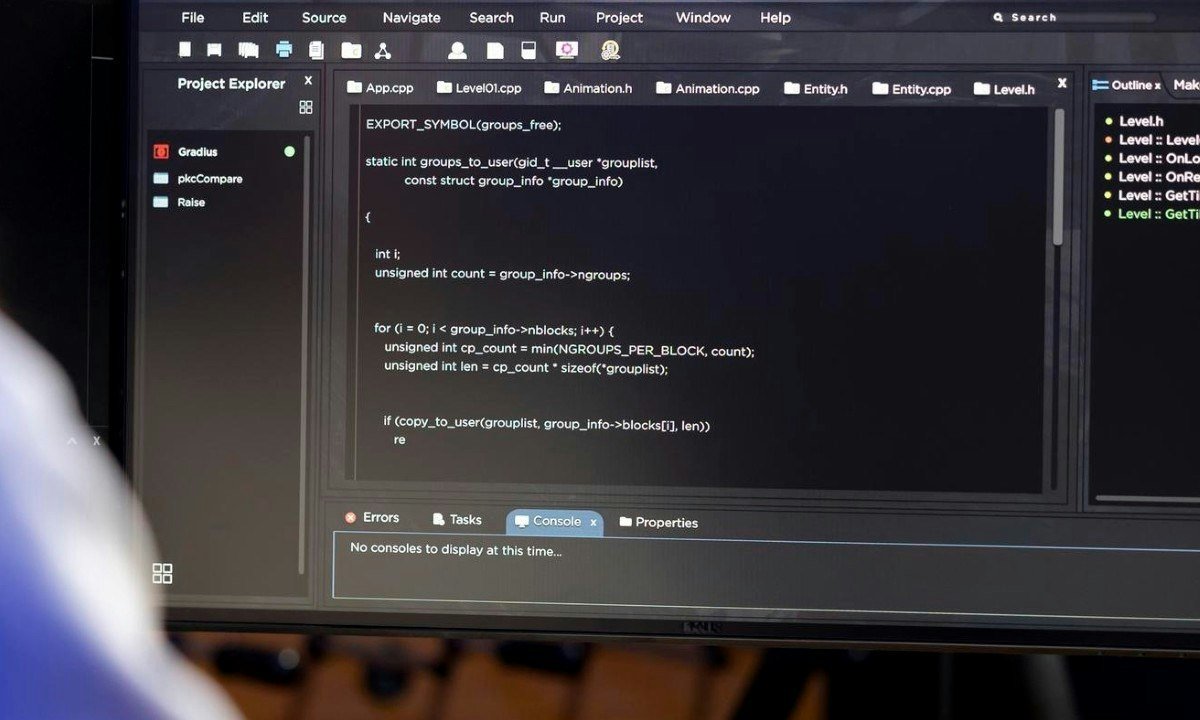Image resolution: width=1200 pixels, height=720 pixels.
Task: Click the Print toolbar icon
Action: tap(285, 49)
